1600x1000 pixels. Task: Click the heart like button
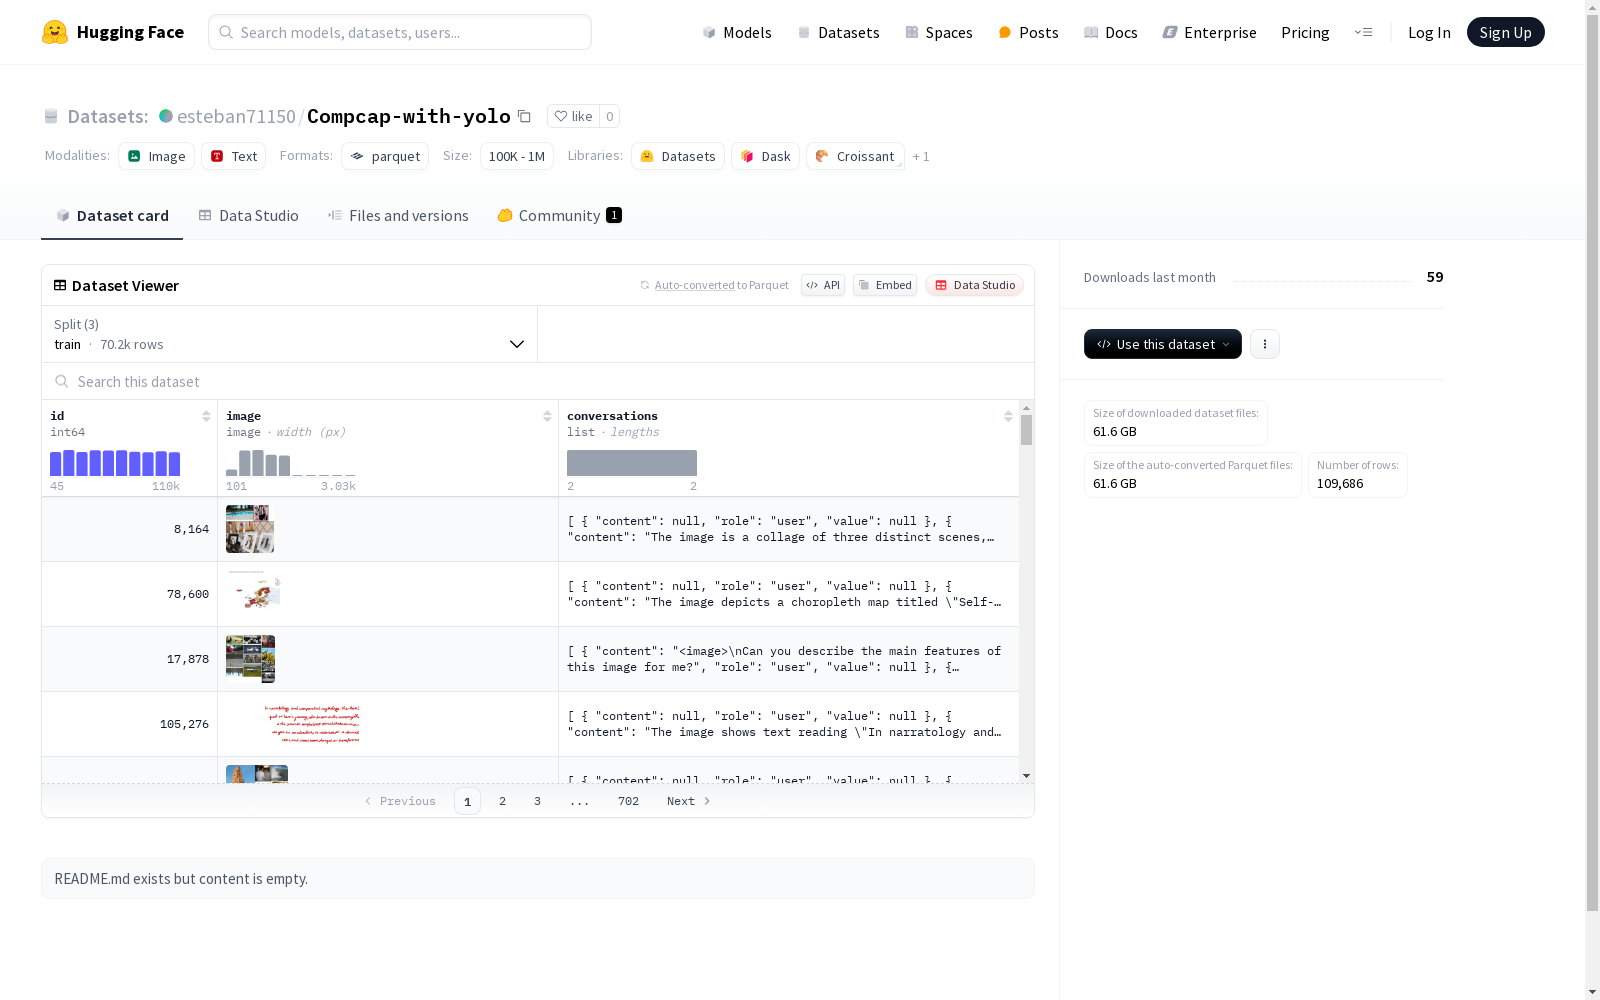573,116
